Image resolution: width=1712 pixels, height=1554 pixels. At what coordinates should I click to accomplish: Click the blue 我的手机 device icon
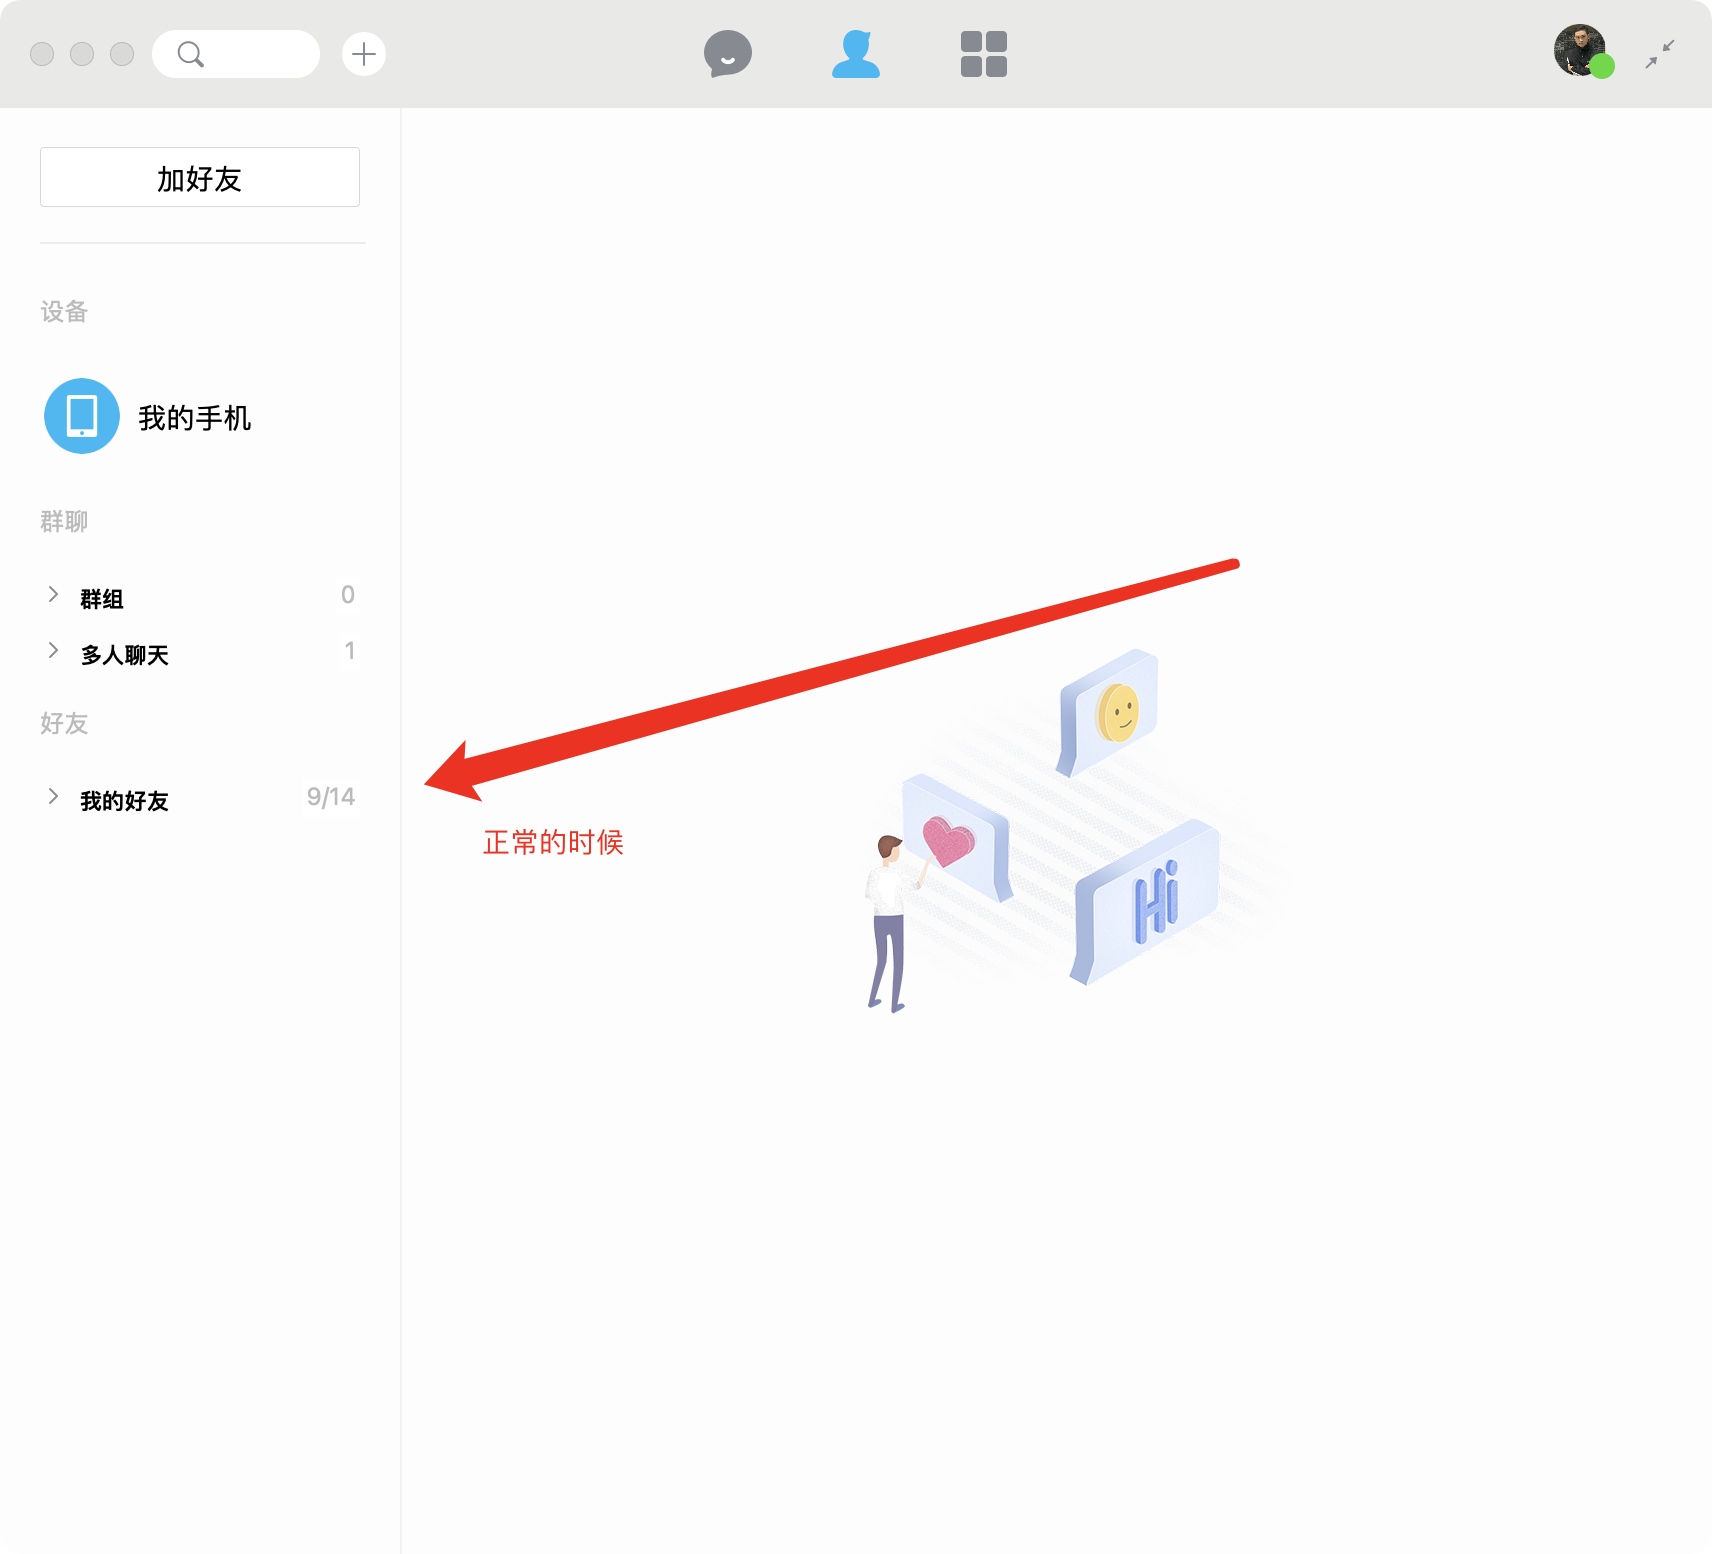point(82,416)
